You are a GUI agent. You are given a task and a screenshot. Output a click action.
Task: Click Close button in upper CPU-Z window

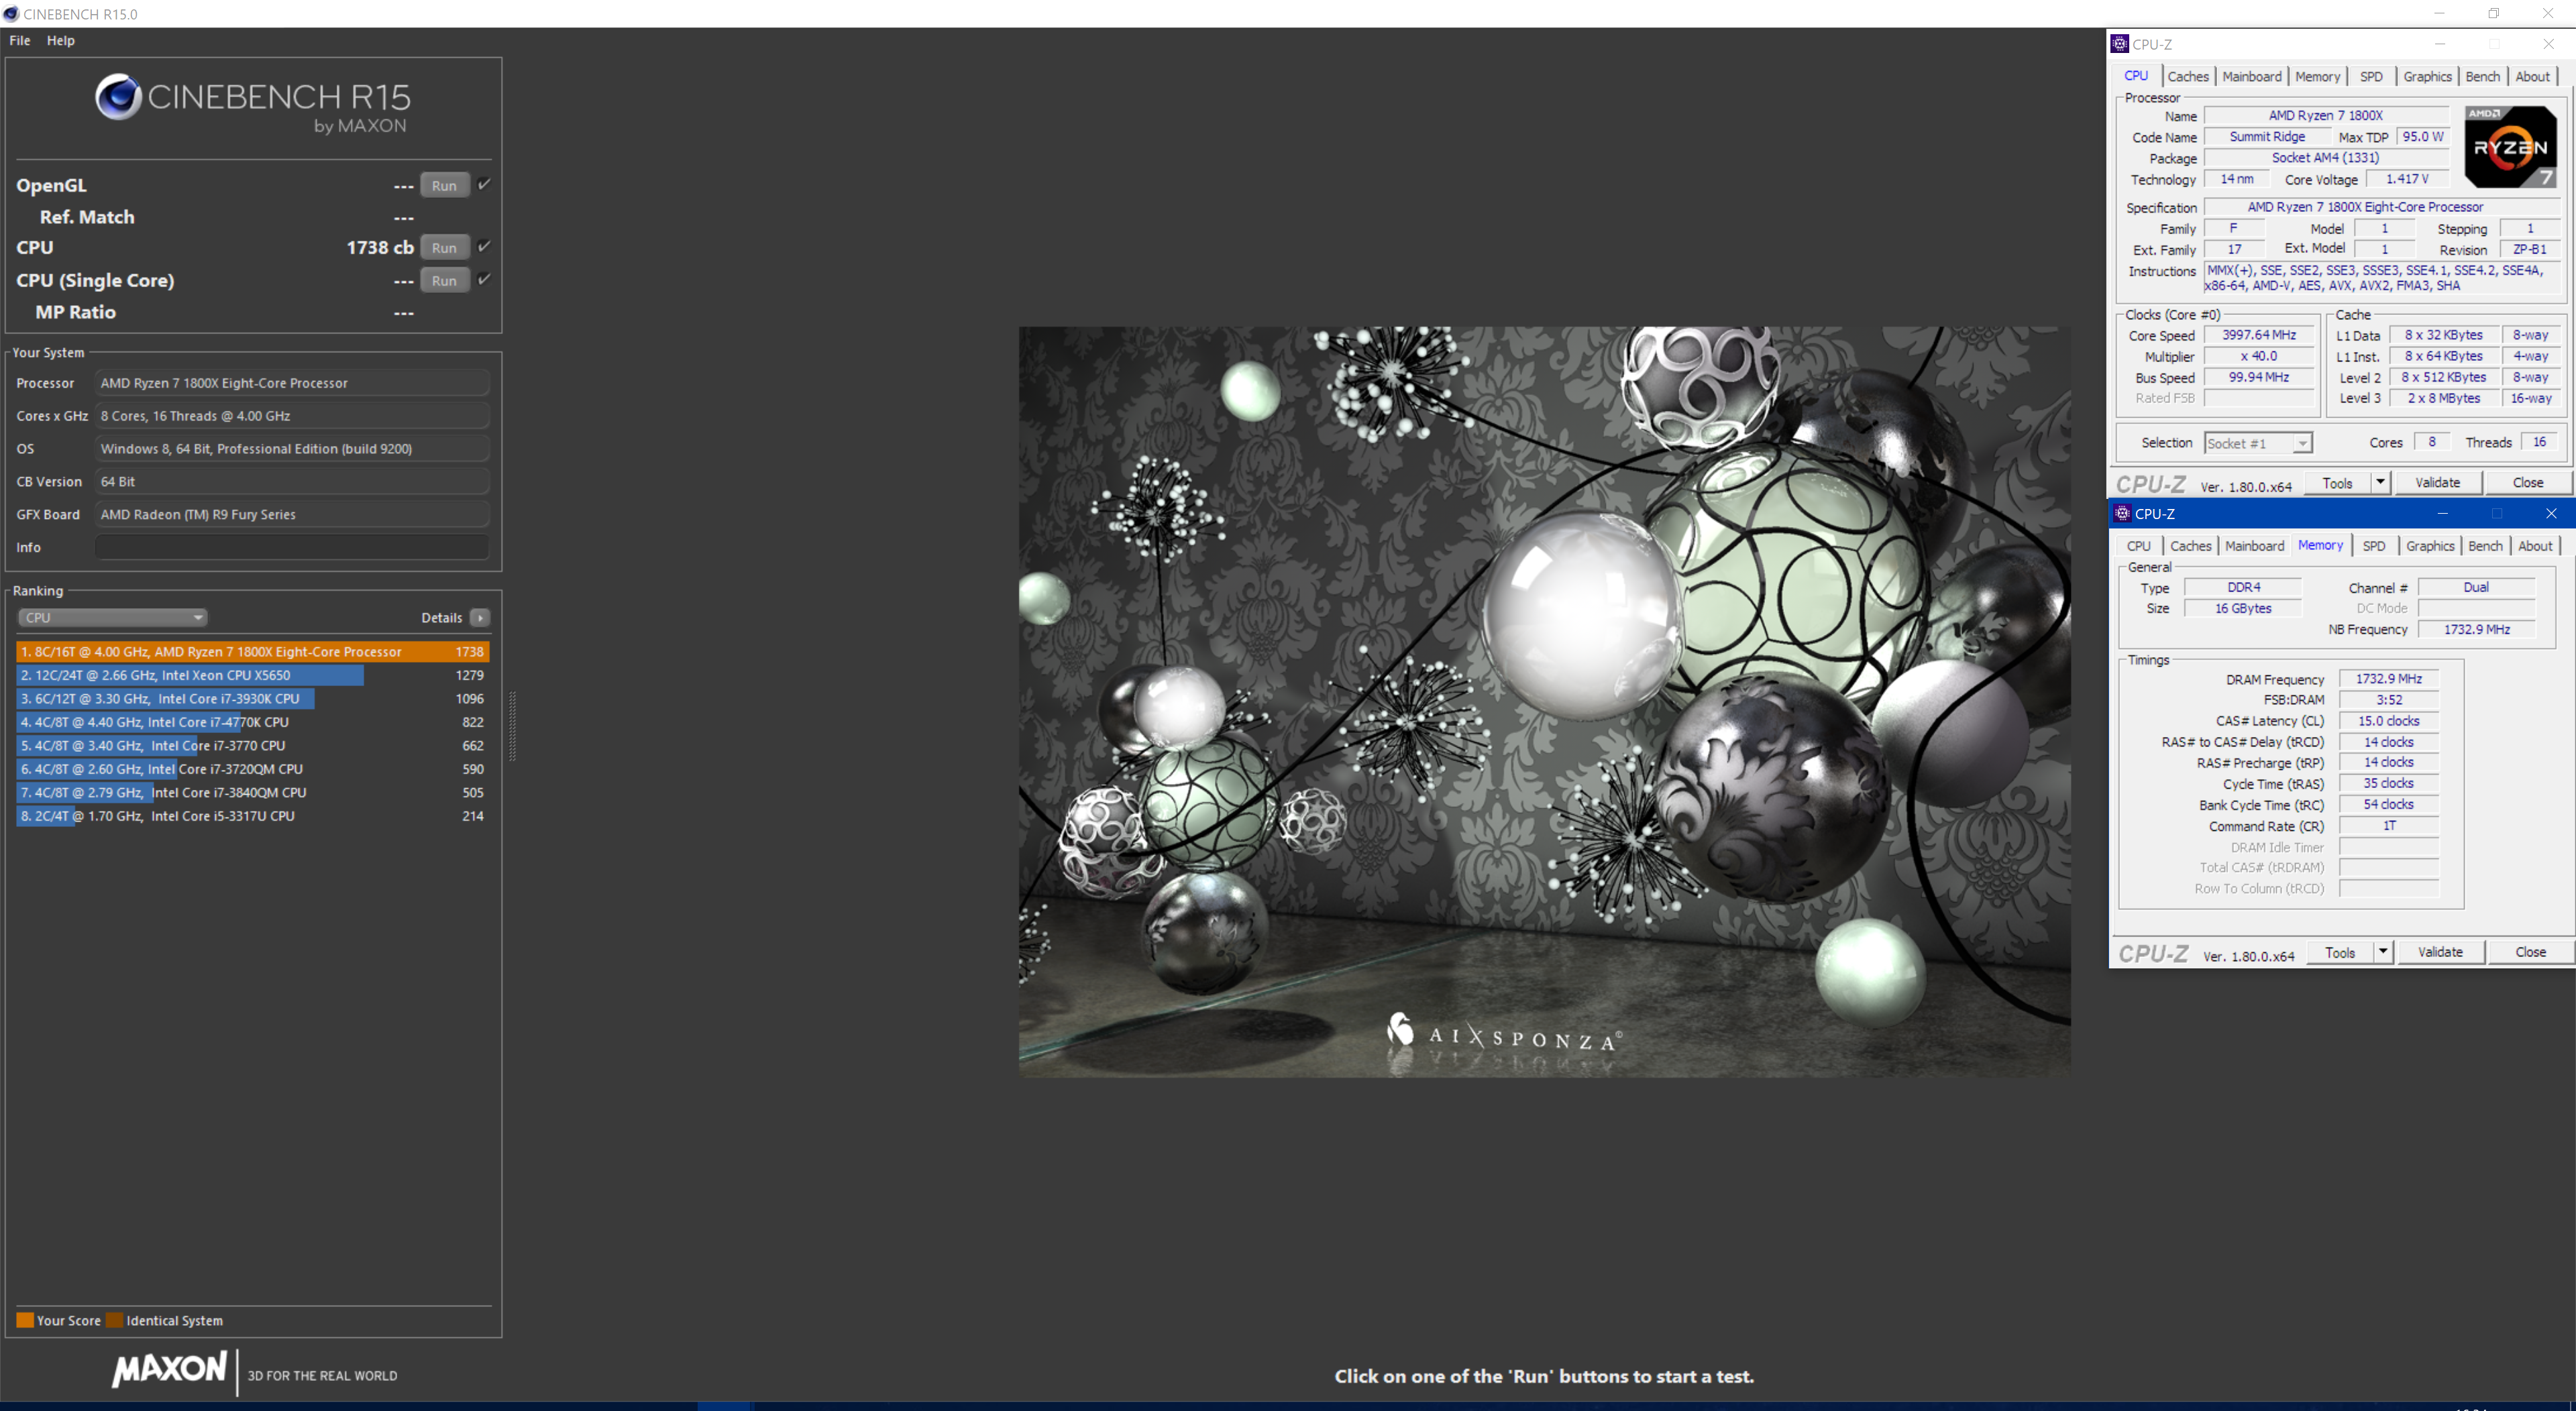click(x=2527, y=483)
